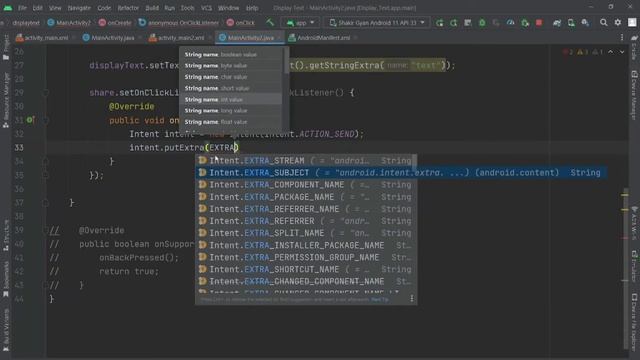The width and height of the screenshot is (640, 360).
Task: Start debugging with the green bug icon
Action: (x=482, y=23)
